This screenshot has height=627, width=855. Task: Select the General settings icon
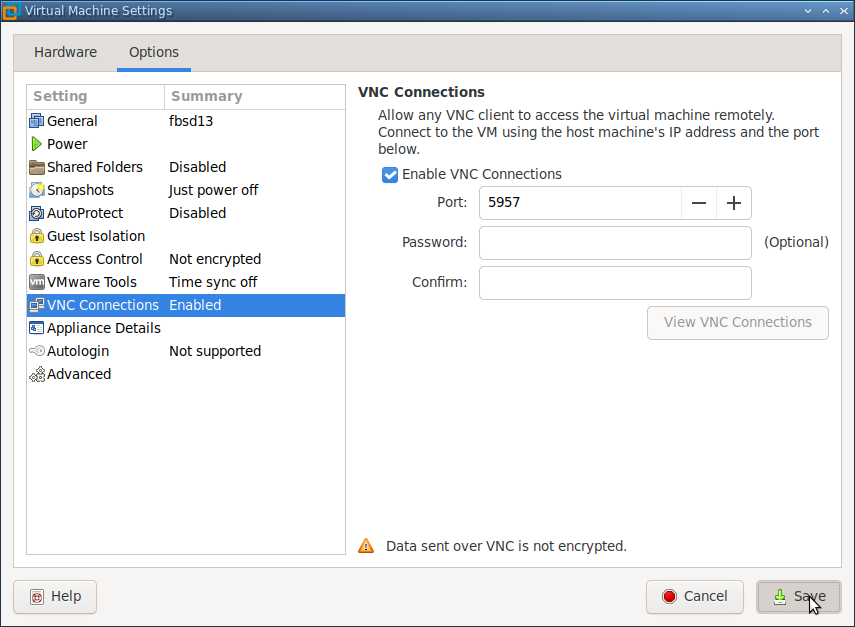(x=37, y=121)
